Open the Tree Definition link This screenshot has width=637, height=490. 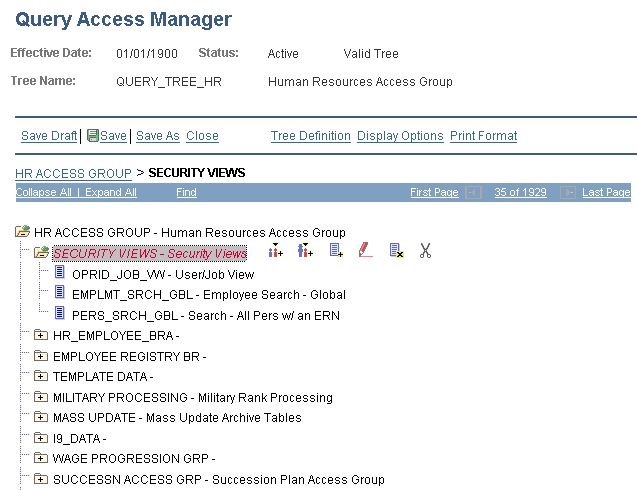[x=310, y=136]
